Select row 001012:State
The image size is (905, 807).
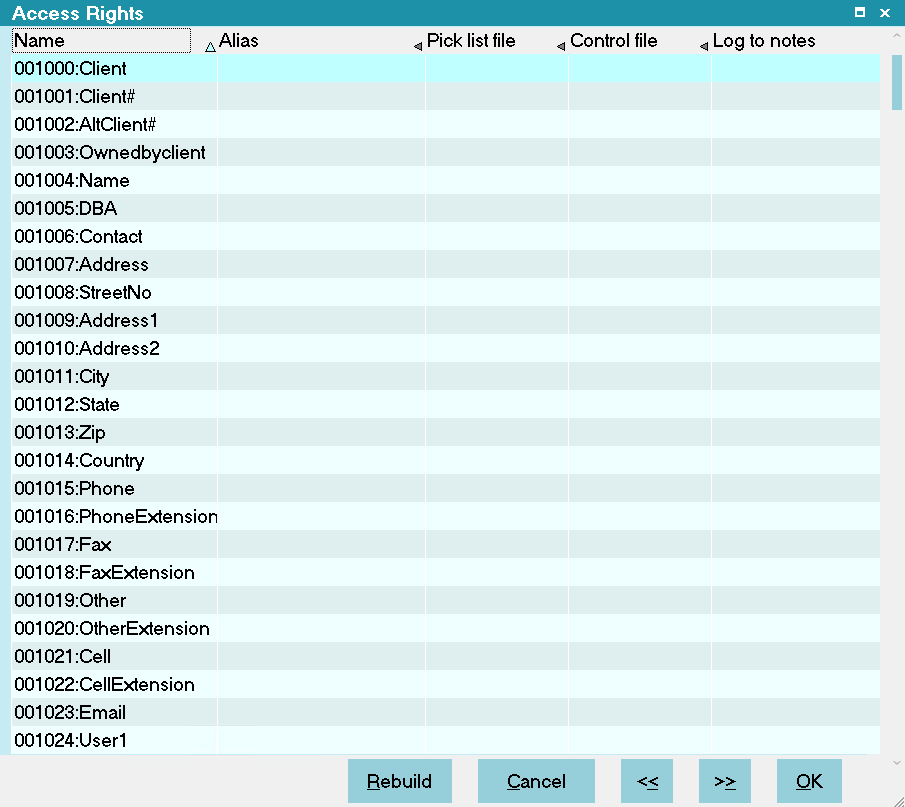(x=446, y=404)
